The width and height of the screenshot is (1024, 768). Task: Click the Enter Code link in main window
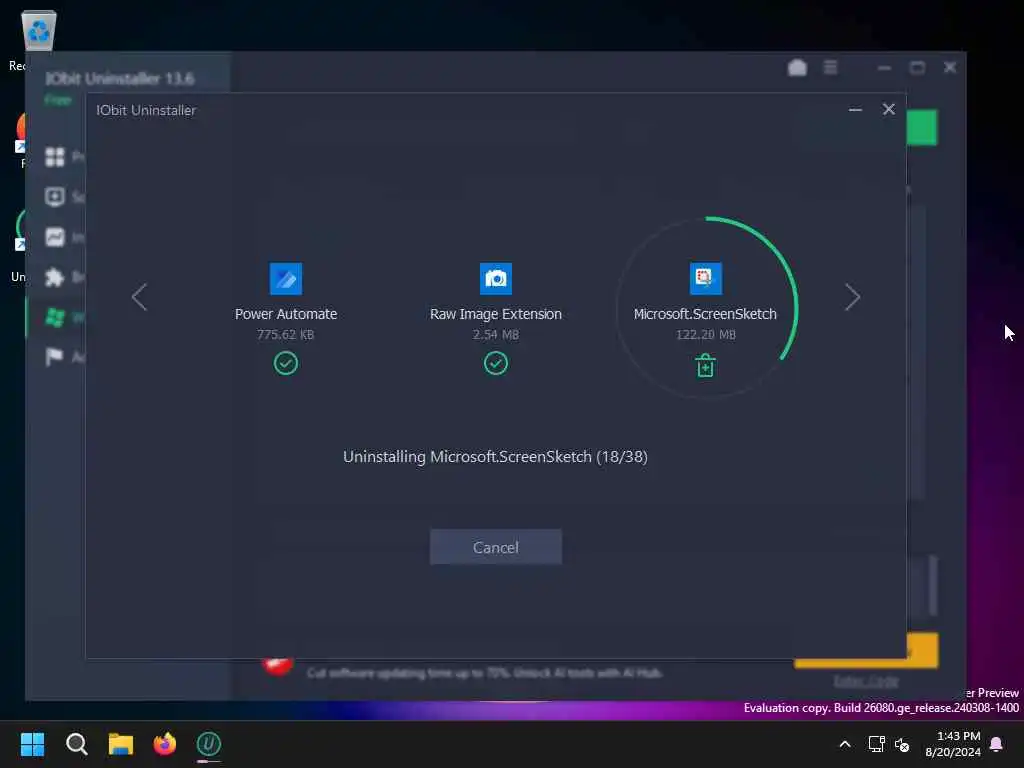[866, 681]
